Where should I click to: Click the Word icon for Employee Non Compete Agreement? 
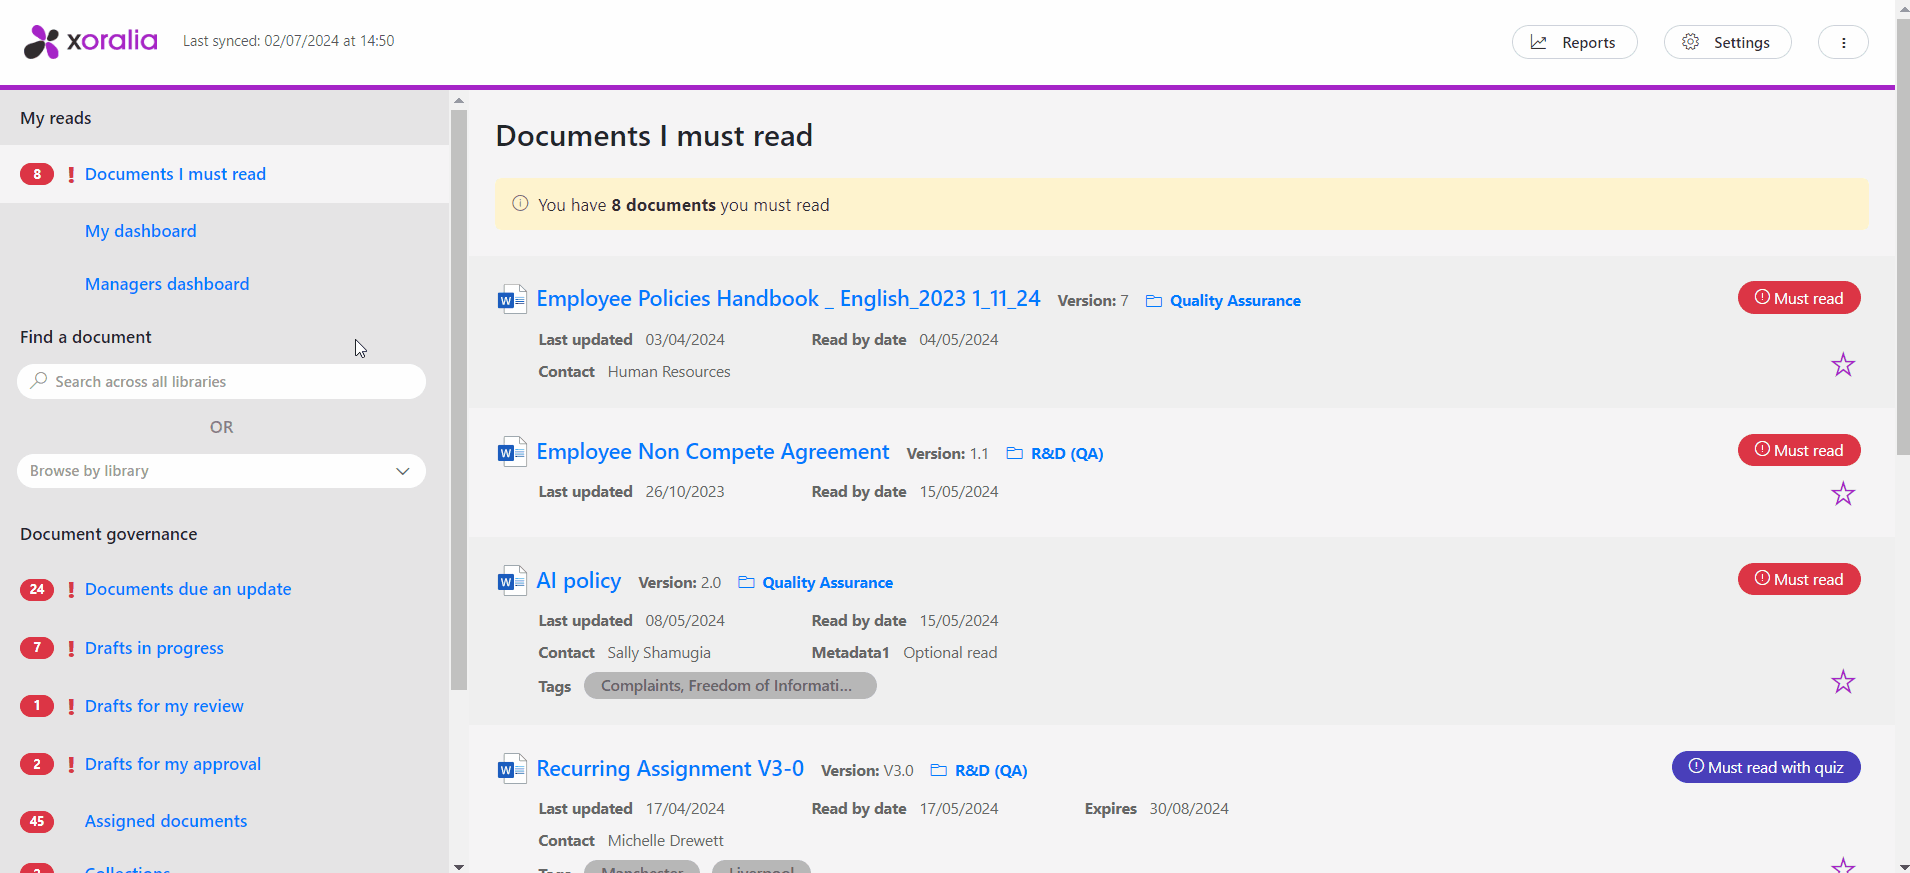(512, 452)
